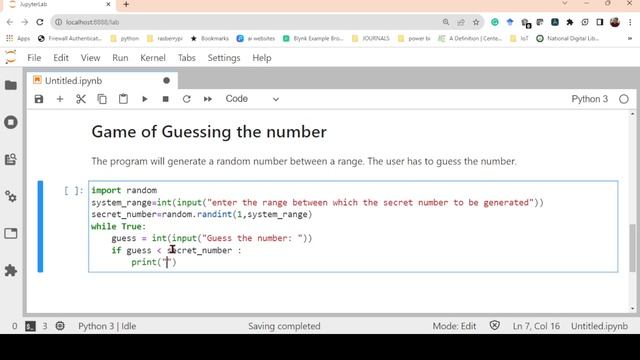This screenshot has width=640, height=360.
Task: Go forward in the browser
Action: (x=24, y=22)
